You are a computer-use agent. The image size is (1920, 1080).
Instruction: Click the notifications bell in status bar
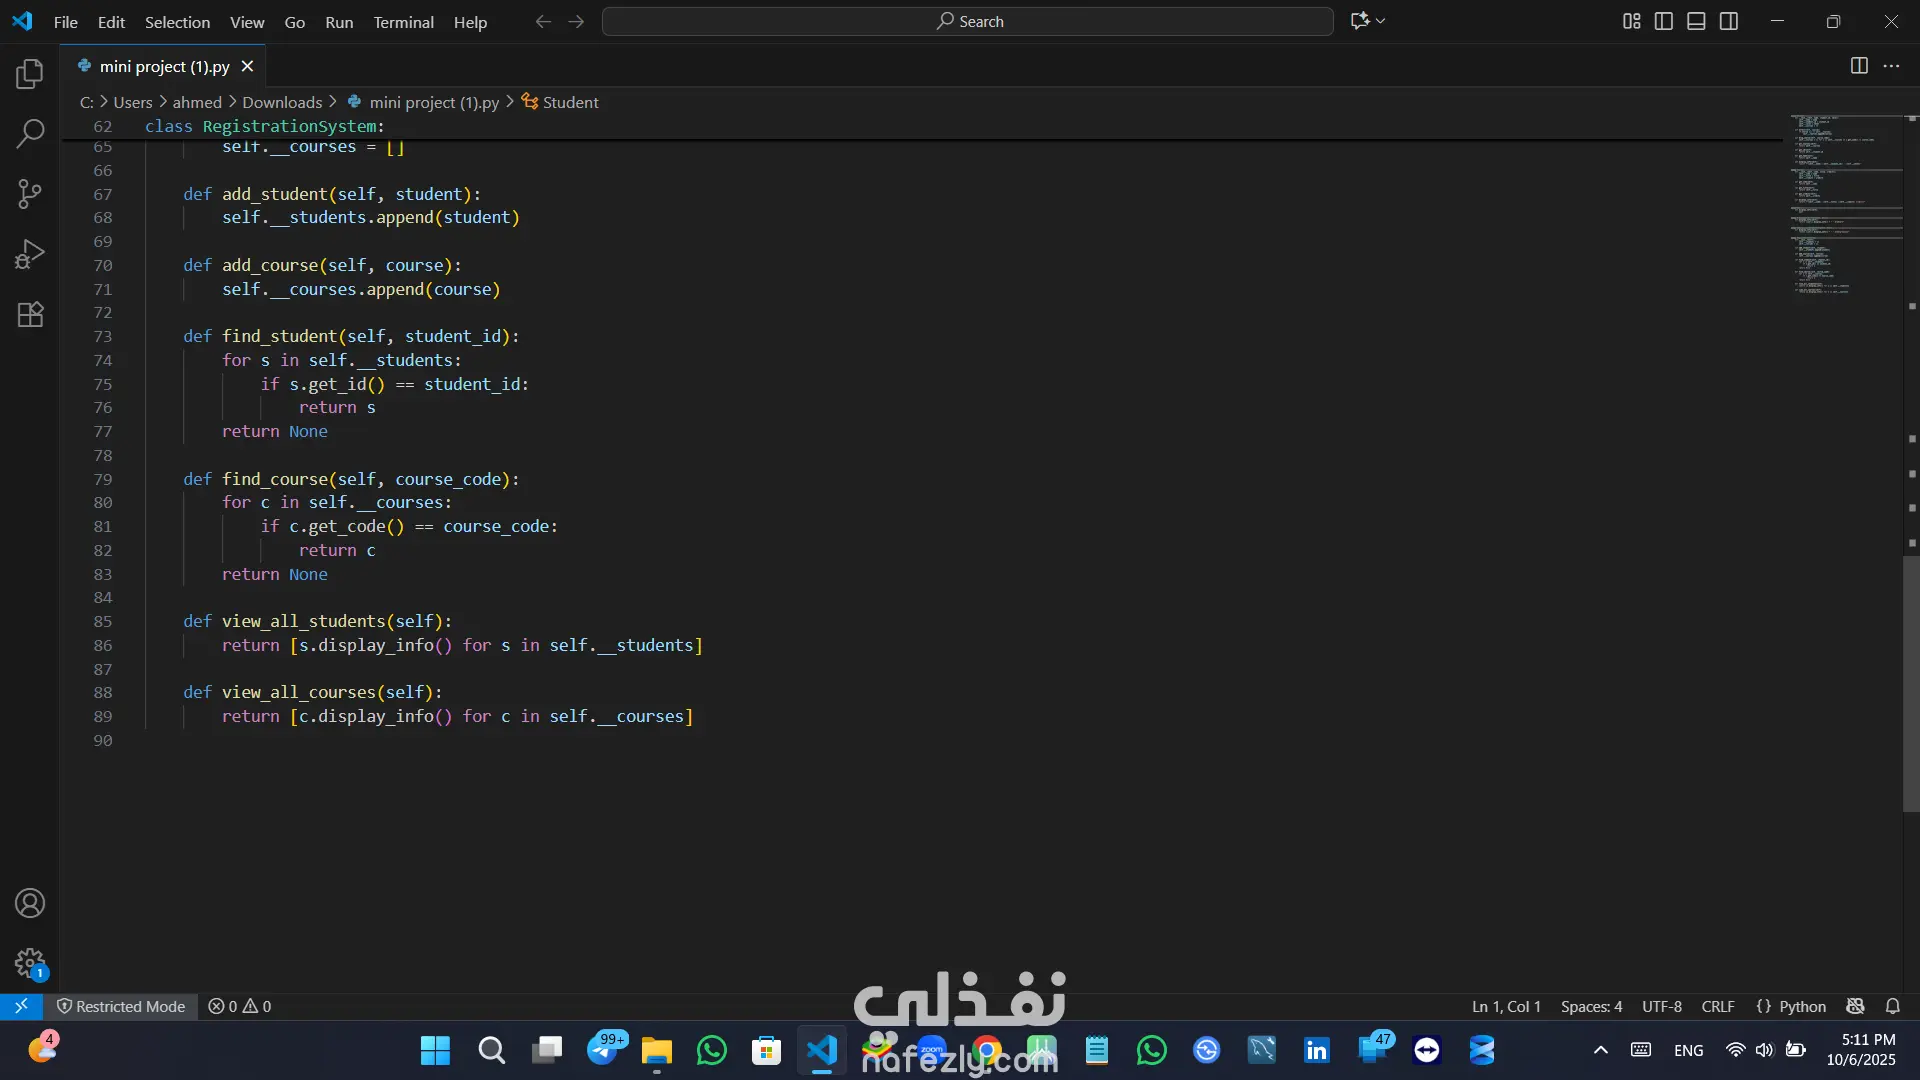(x=1892, y=1006)
